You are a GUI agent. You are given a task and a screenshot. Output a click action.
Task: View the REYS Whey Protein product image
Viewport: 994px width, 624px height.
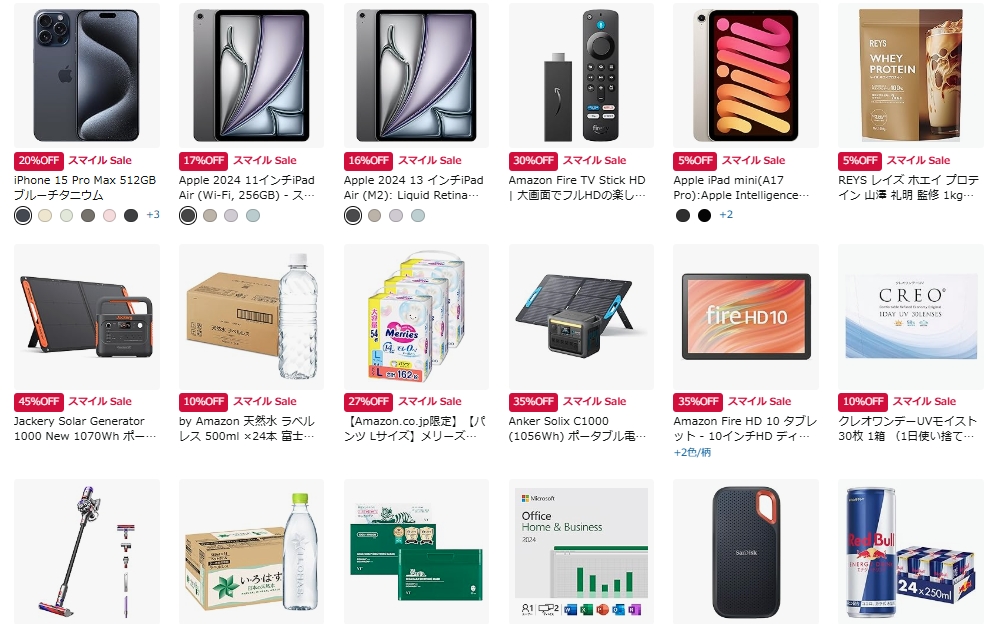click(x=911, y=75)
